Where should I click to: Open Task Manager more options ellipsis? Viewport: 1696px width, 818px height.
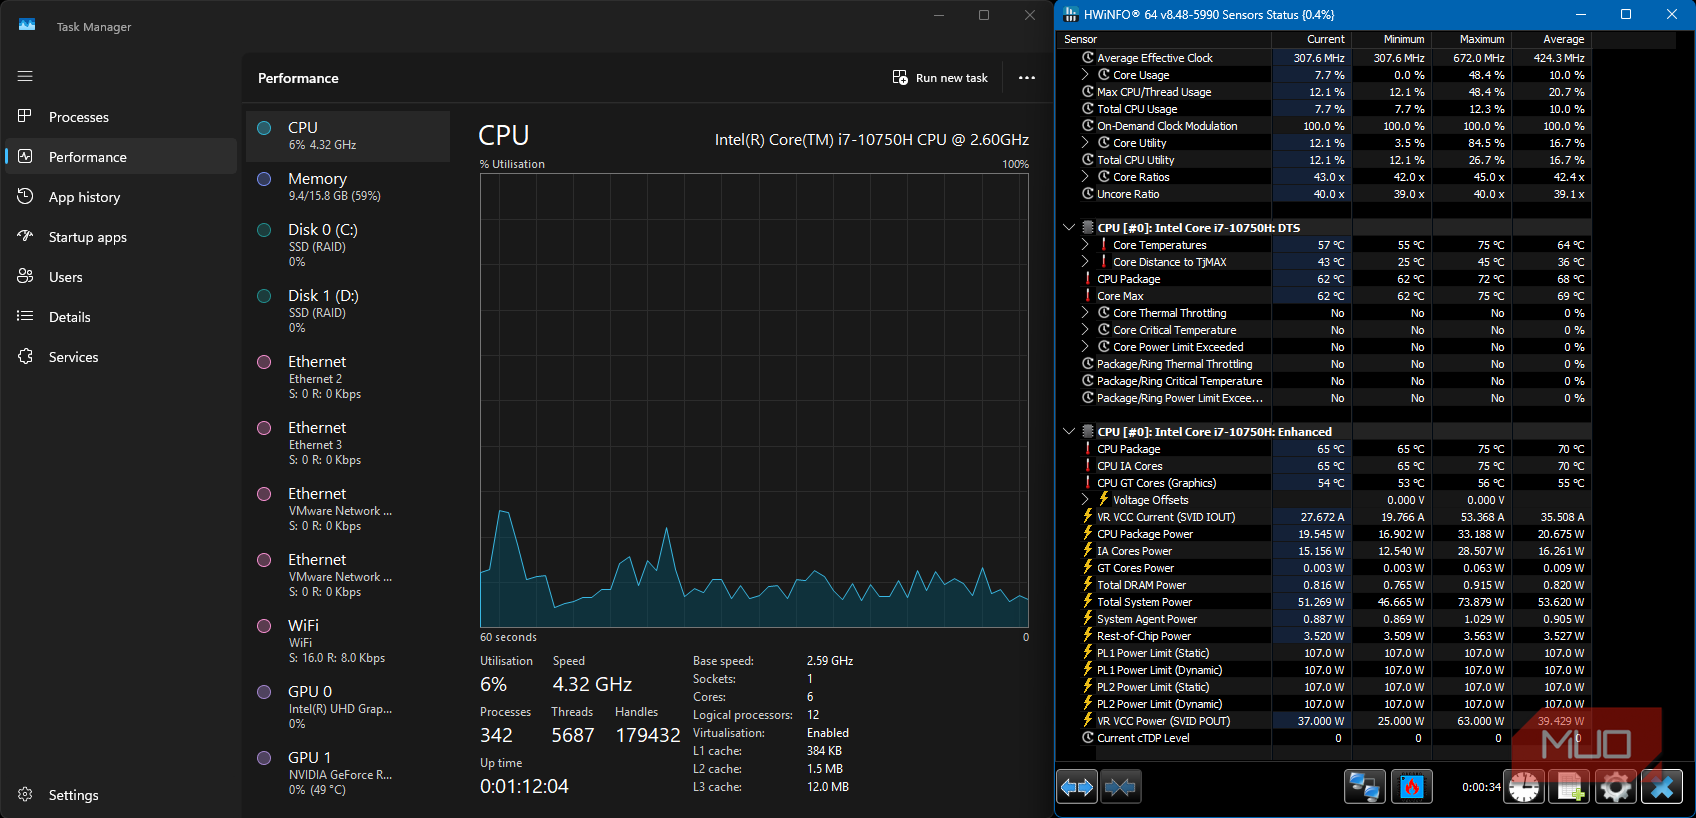click(x=1027, y=78)
